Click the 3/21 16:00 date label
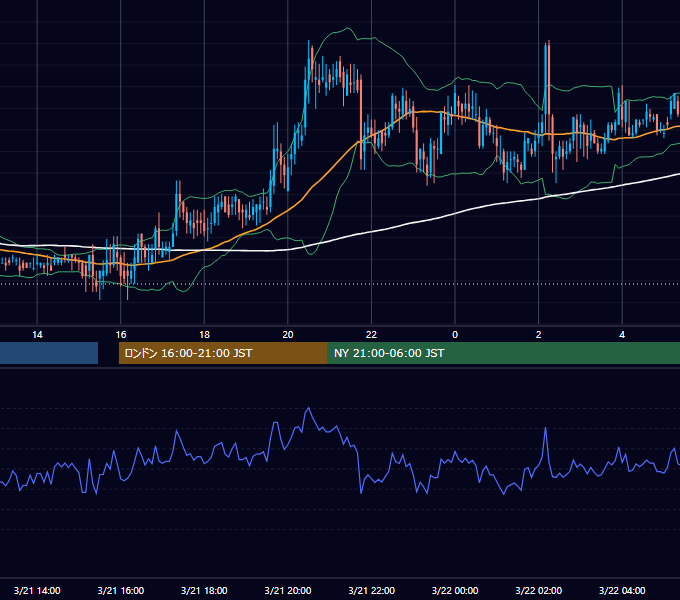 121,590
